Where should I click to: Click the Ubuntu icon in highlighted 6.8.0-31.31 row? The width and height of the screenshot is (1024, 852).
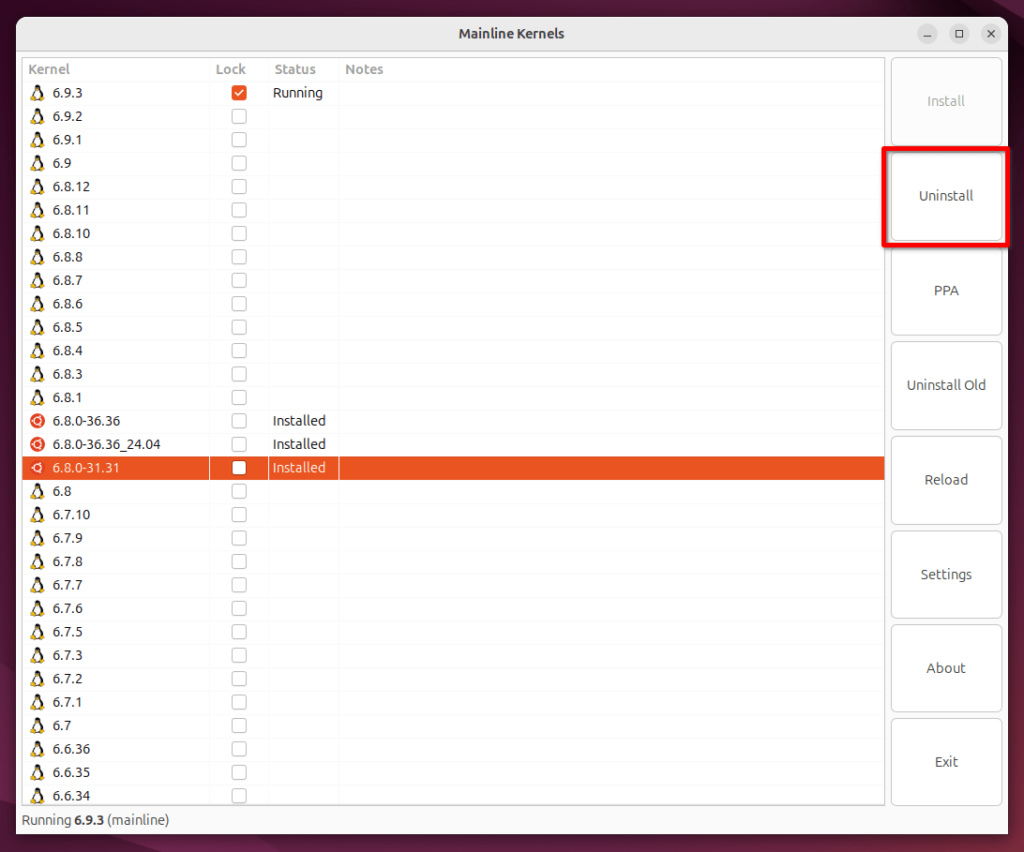click(x=37, y=468)
